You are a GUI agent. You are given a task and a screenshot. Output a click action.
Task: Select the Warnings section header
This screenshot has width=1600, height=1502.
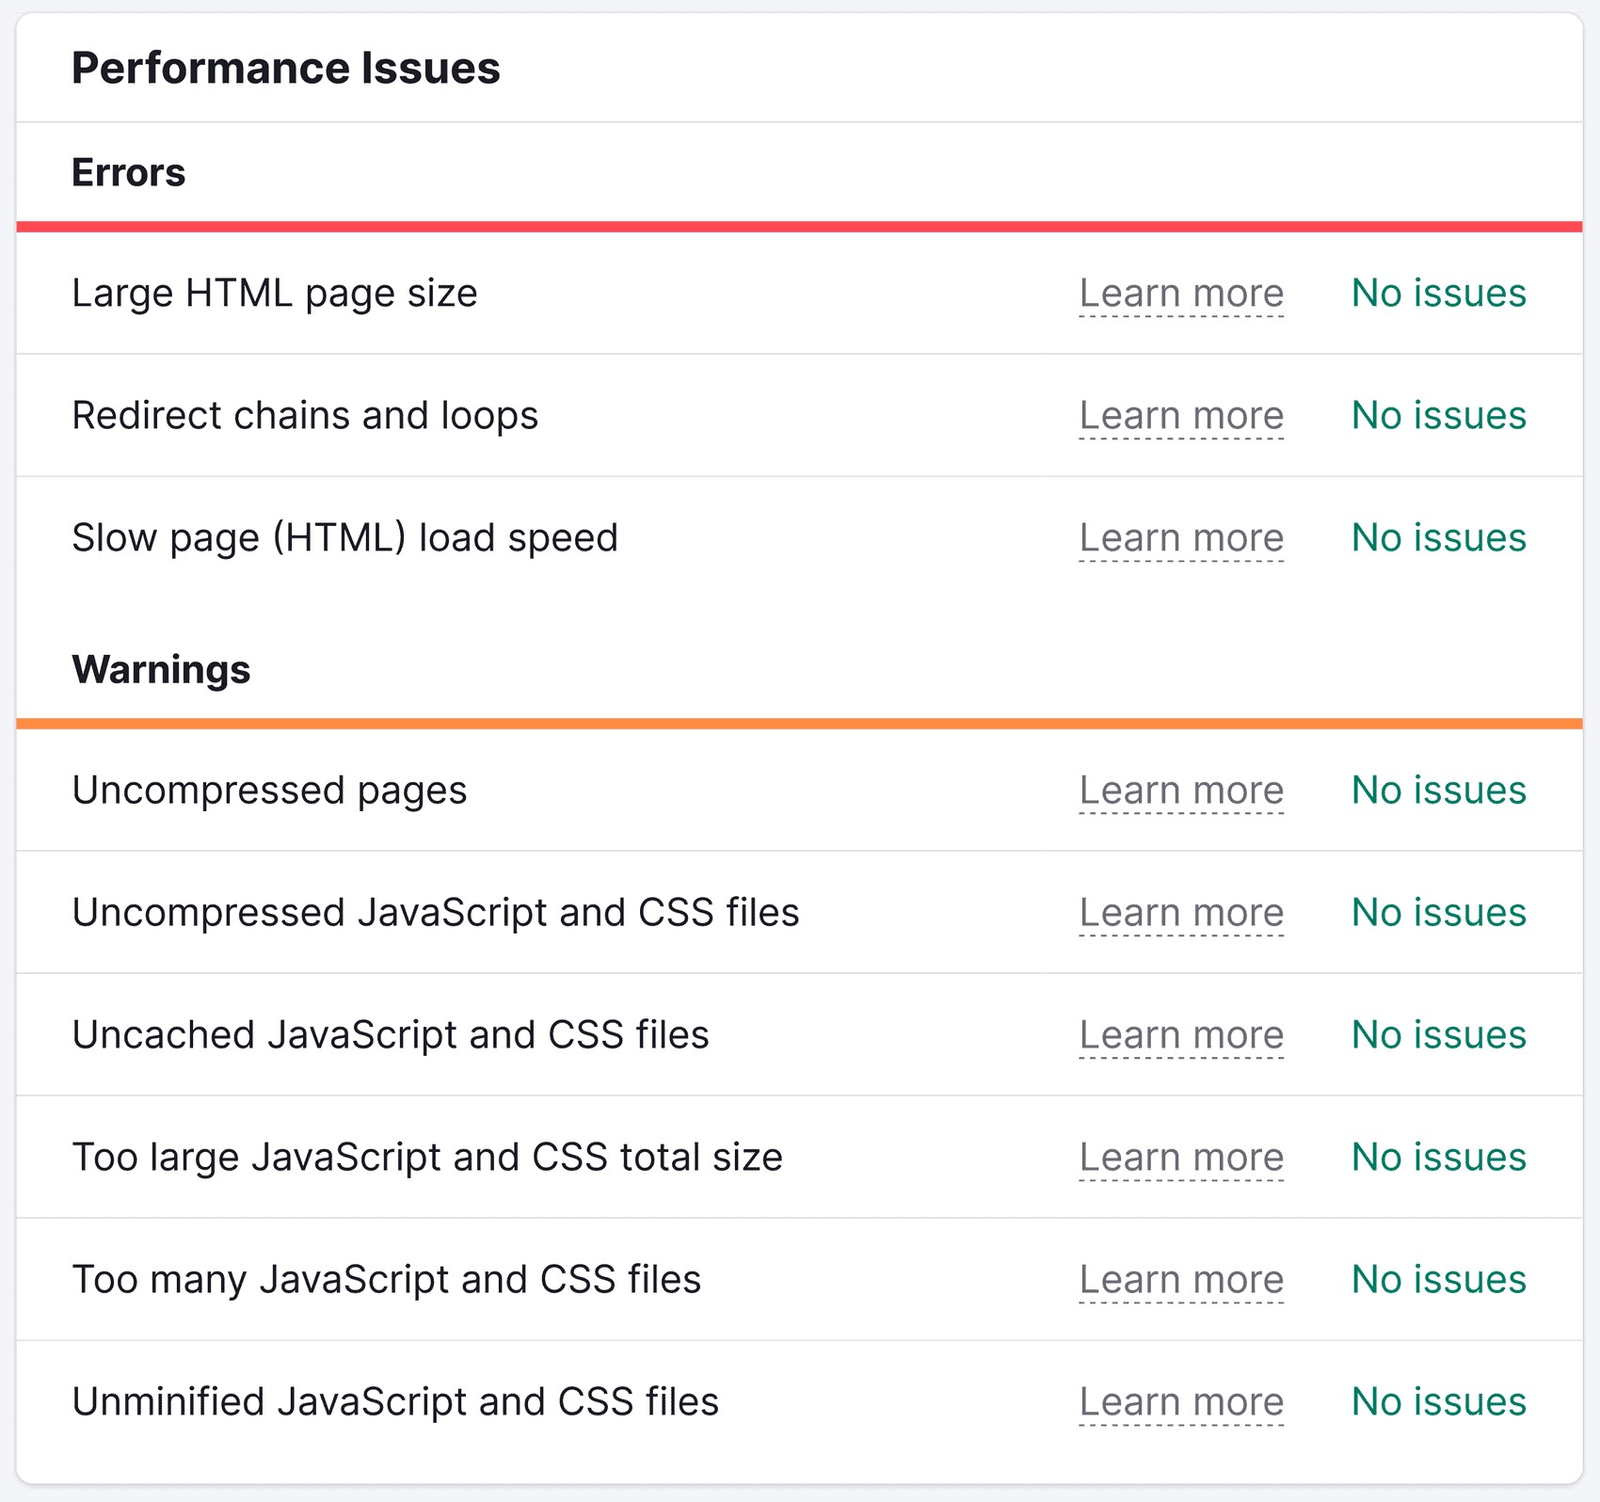click(161, 670)
